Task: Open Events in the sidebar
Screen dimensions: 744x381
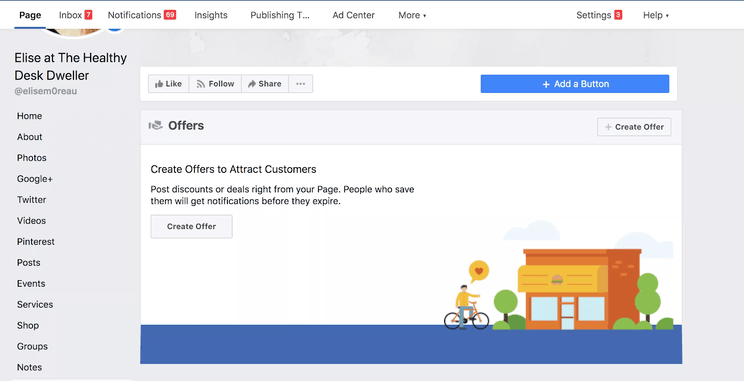Action: pos(31,283)
